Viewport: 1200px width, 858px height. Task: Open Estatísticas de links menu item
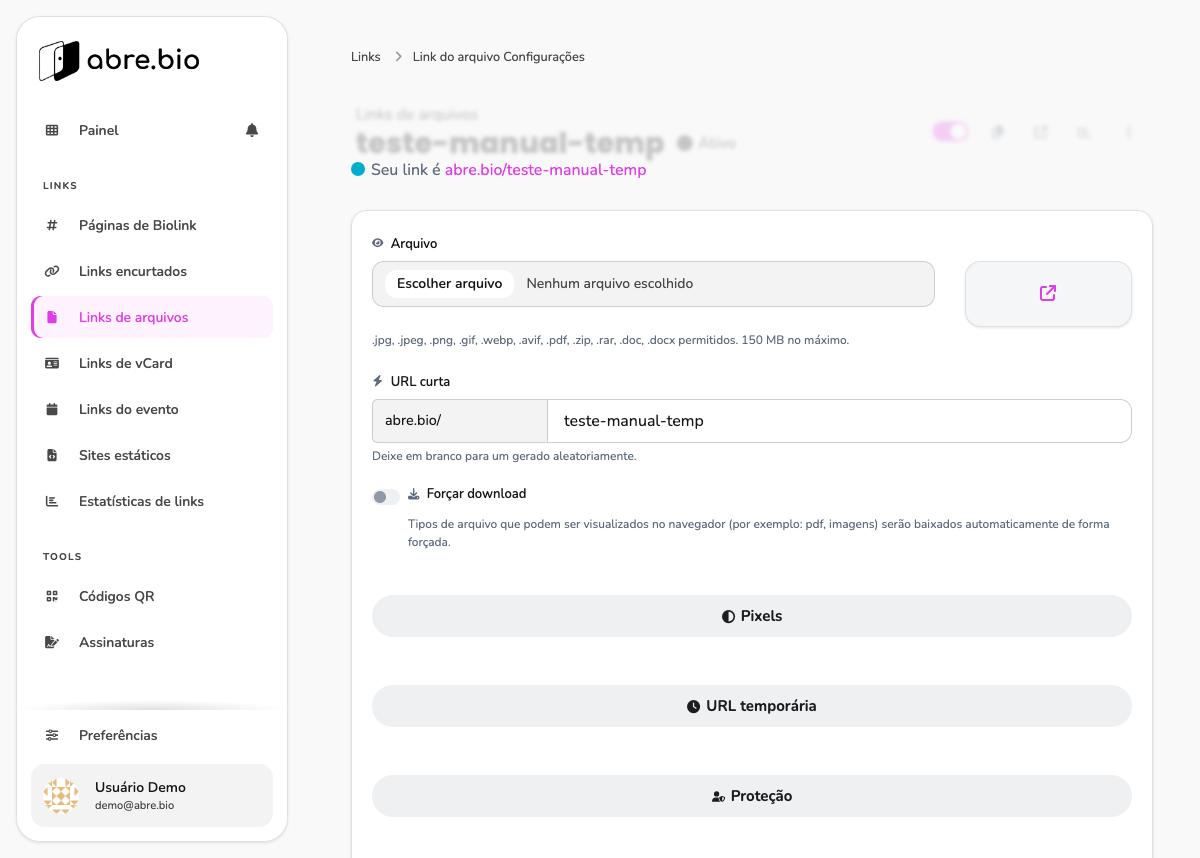point(152,502)
